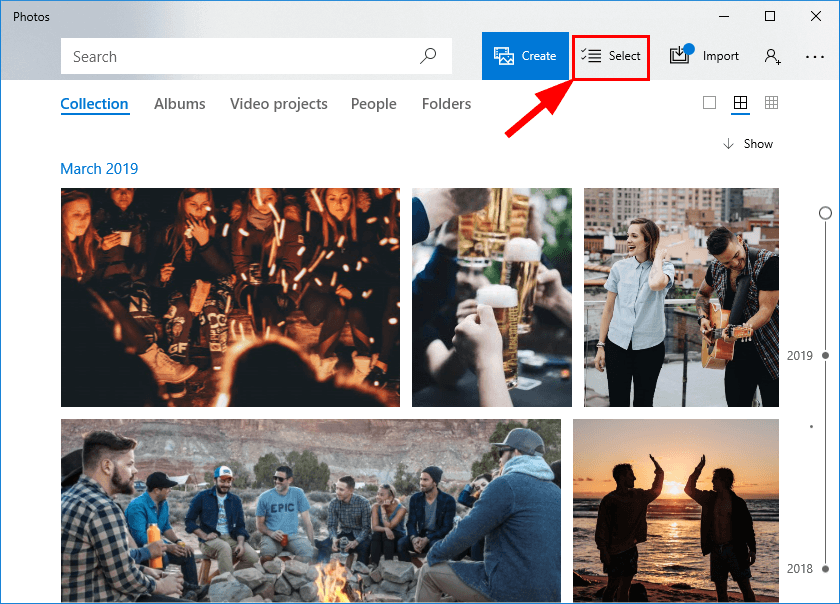Screen dimensions: 840x604
Task: Switch to small nine-square grid view
Action: pyautogui.click(x=771, y=102)
